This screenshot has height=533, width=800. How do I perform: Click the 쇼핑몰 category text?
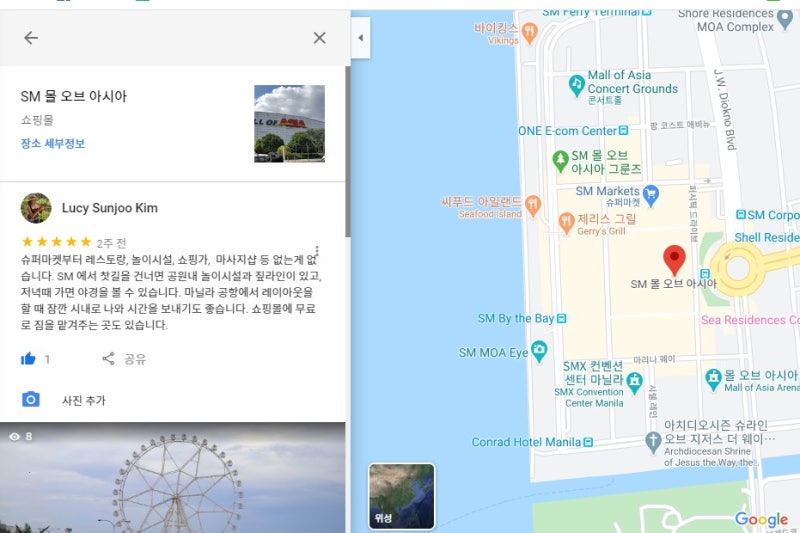coord(37,120)
